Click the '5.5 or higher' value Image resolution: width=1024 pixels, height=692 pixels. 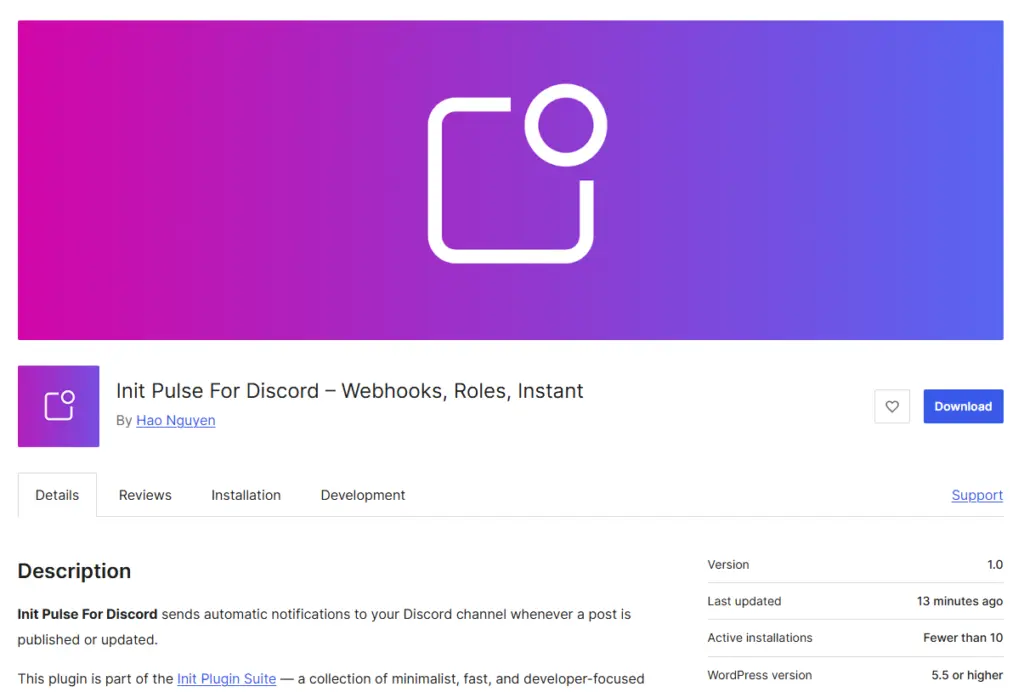coord(967,675)
